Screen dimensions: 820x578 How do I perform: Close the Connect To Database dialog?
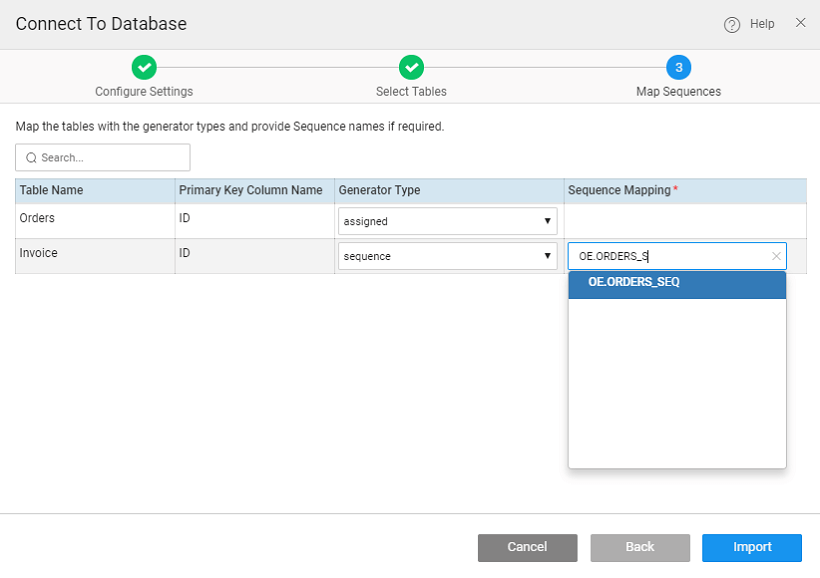pyautogui.click(x=800, y=23)
